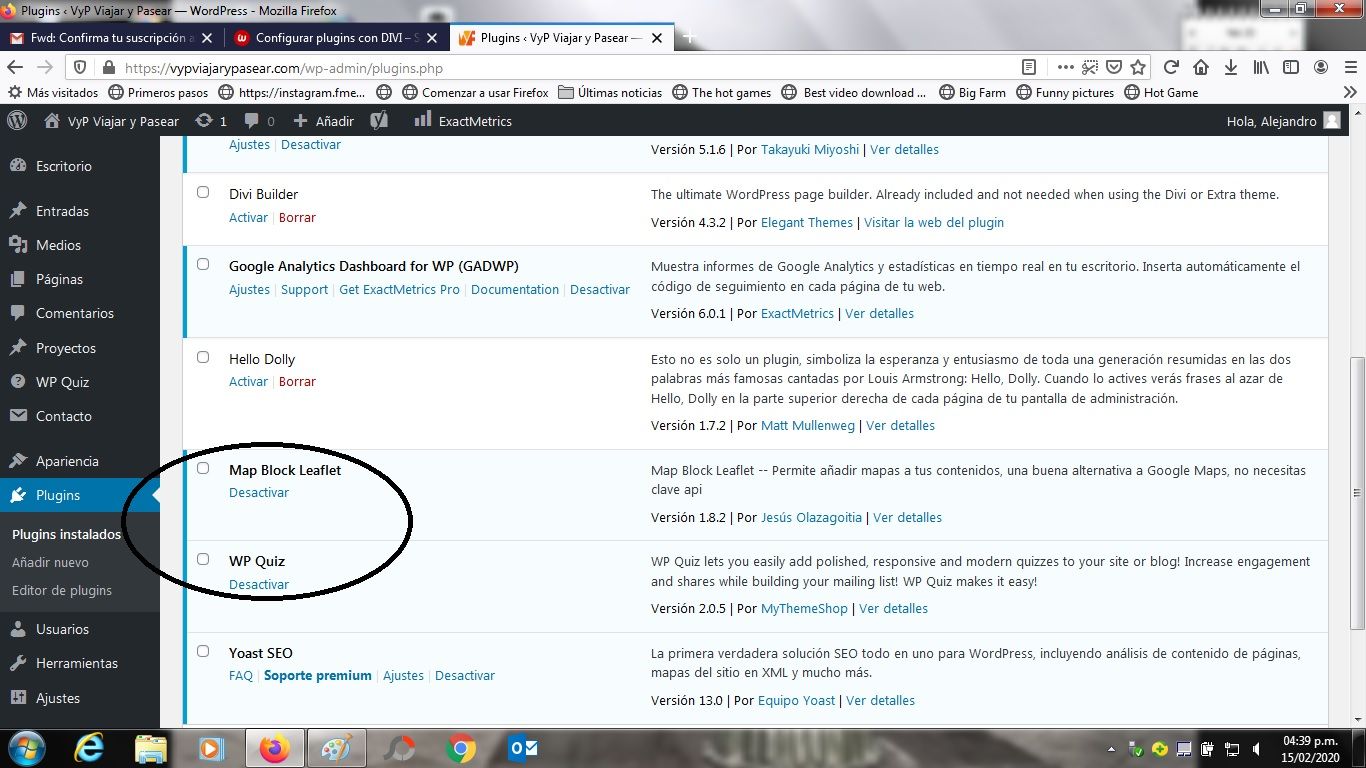Screen dimensions: 1366x768
Task: Click the Firefox home icon
Action: point(1201,67)
